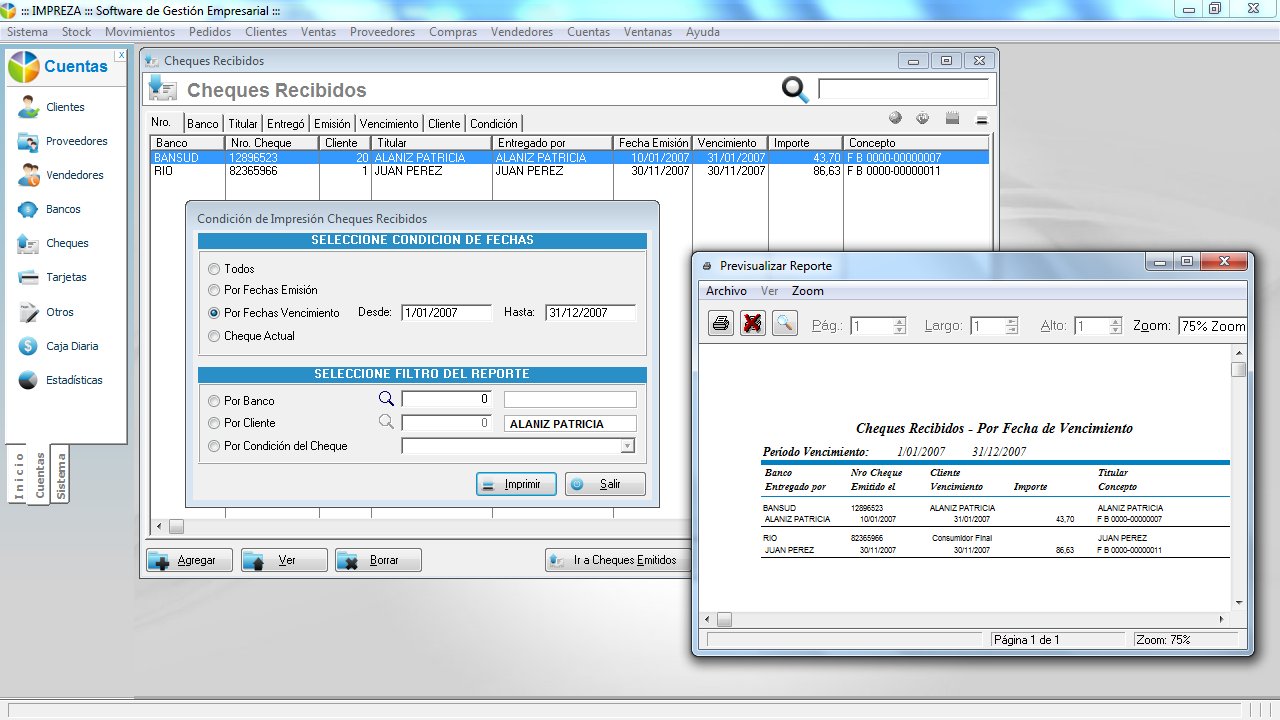Open the Proveedores menu

(x=382, y=32)
